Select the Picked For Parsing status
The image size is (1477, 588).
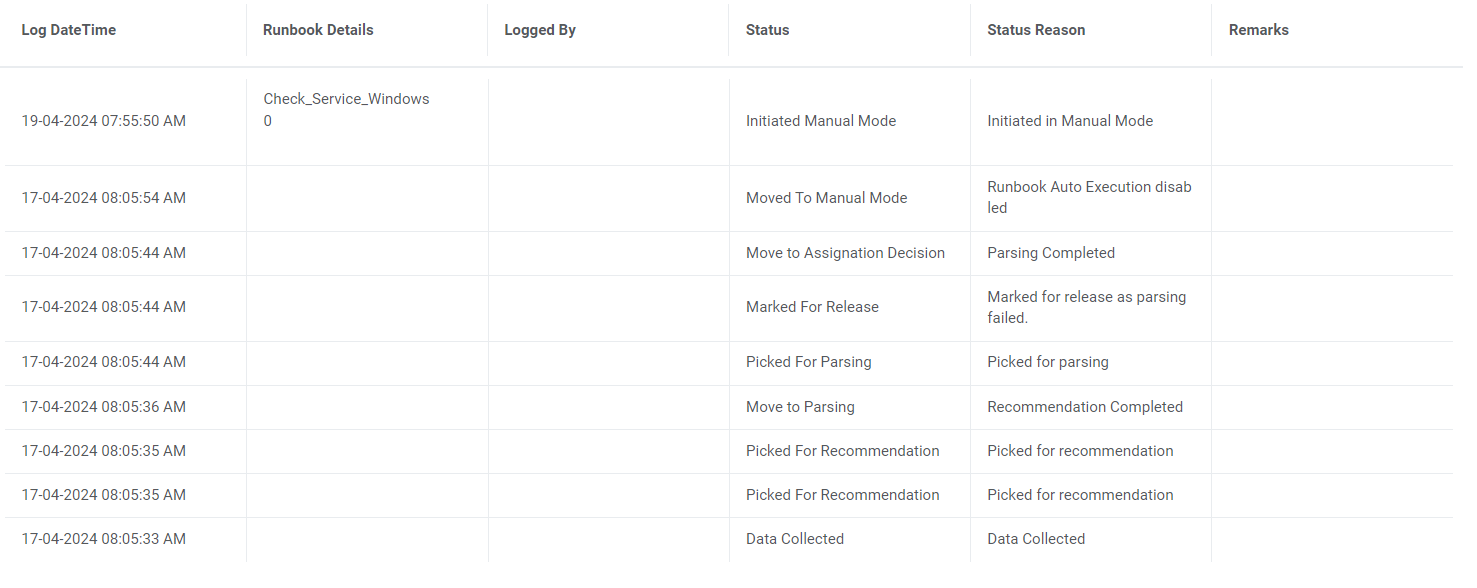(809, 362)
